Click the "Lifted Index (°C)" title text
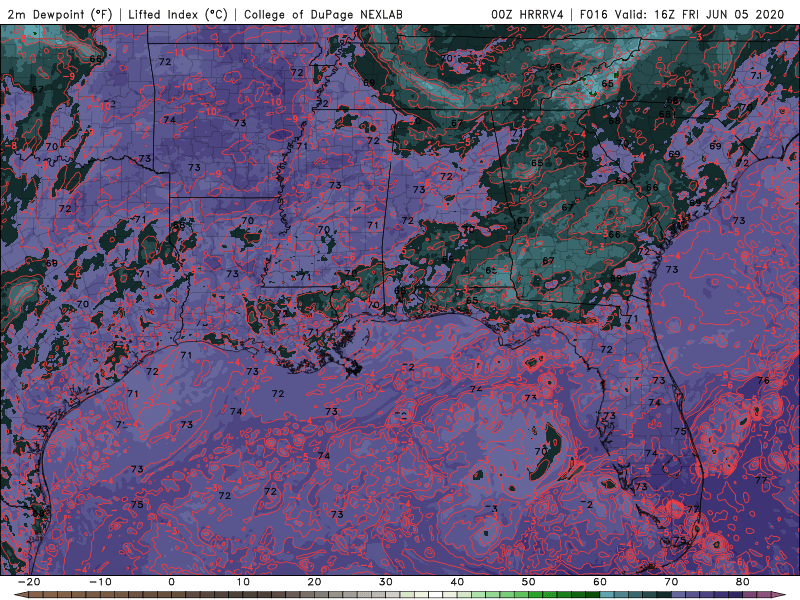 pyautogui.click(x=178, y=14)
